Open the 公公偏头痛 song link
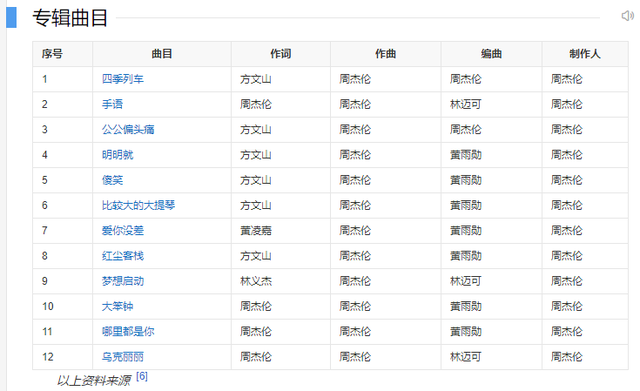This screenshot has width=640, height=391. 128,129
